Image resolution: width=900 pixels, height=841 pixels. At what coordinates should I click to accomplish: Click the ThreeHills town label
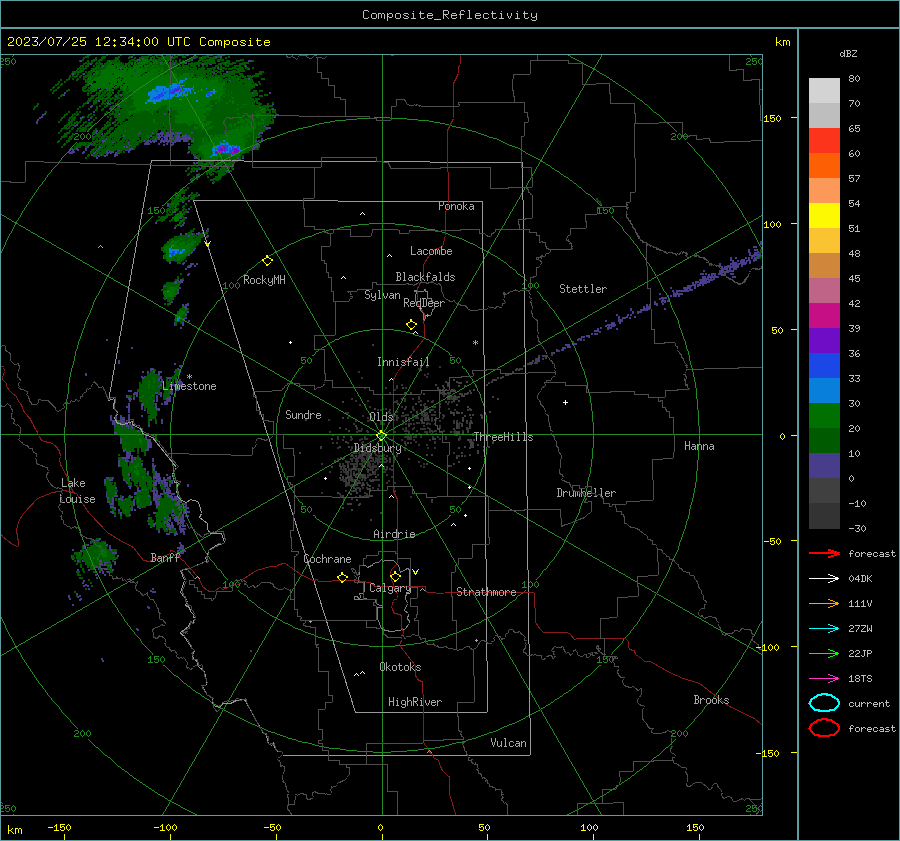(x=503, y=437)
